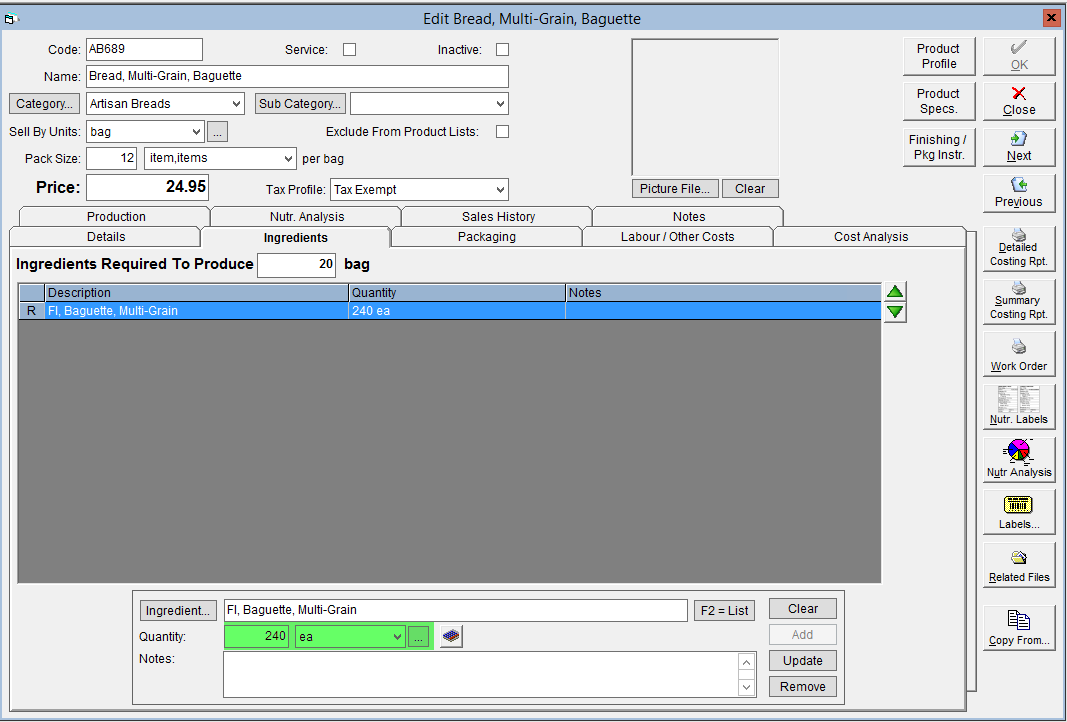Move ingredient down with green arrow

pos(895,312)
